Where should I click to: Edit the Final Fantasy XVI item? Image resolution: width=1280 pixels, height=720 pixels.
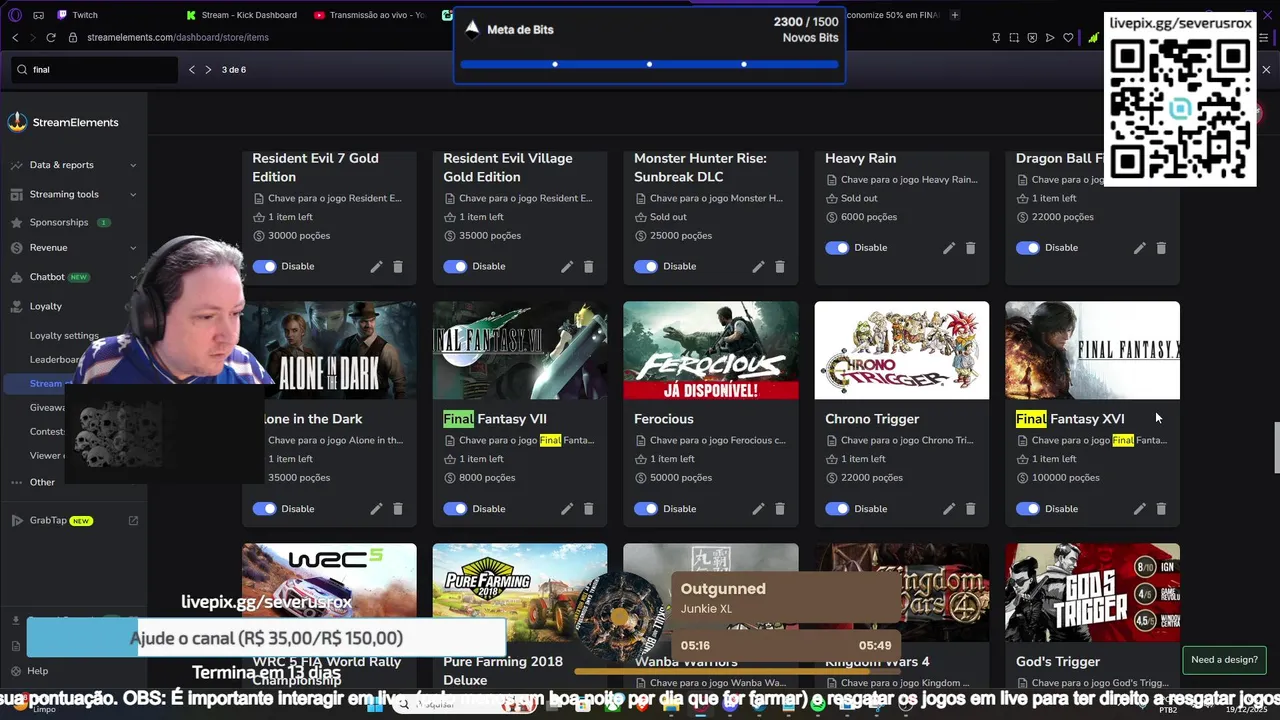click(1139, 509)
